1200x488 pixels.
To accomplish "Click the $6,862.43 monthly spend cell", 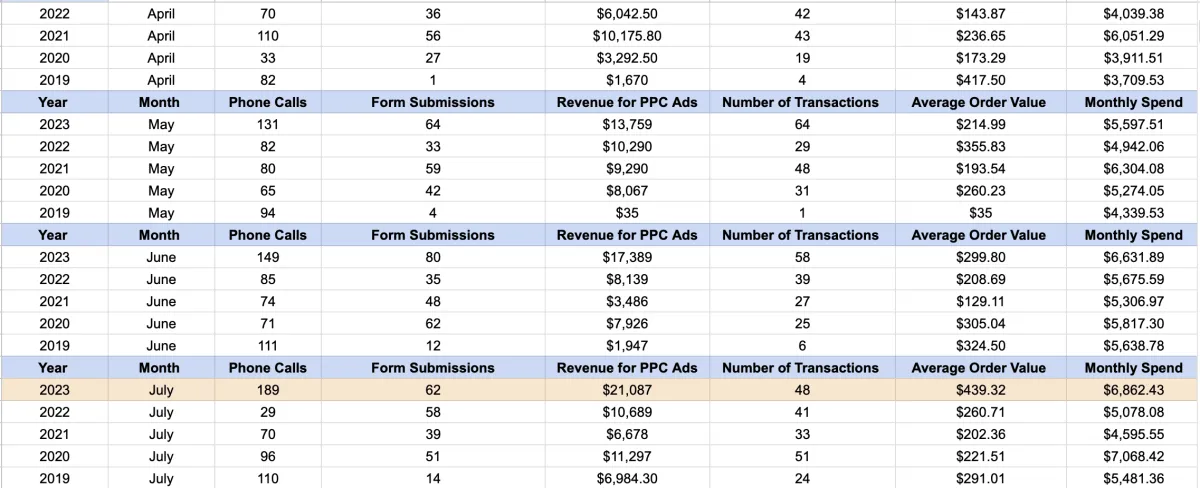I will [x=1133, y=390].
